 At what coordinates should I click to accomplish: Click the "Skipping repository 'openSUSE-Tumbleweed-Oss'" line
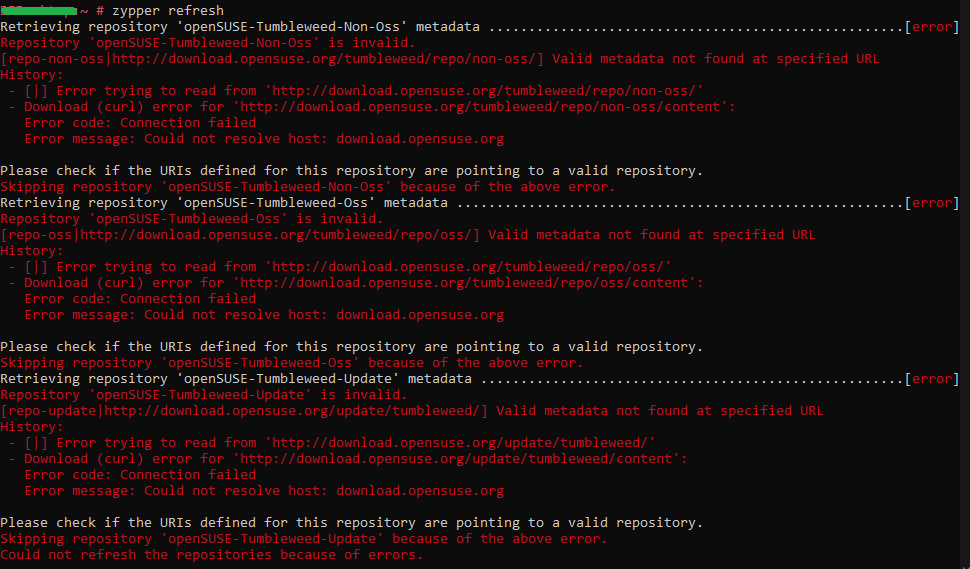[x=292, y=362]
